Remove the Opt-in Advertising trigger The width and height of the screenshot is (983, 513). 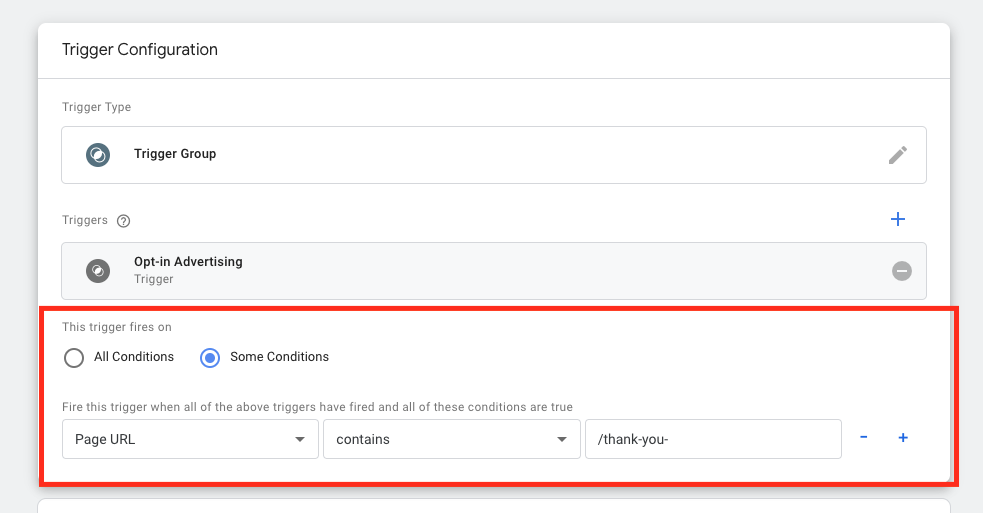(x=902, y=271)
